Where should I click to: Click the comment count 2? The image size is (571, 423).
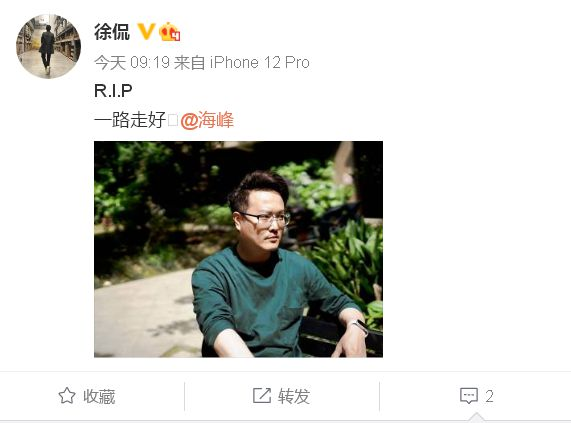pyautogui.click(x=489, y=396)
